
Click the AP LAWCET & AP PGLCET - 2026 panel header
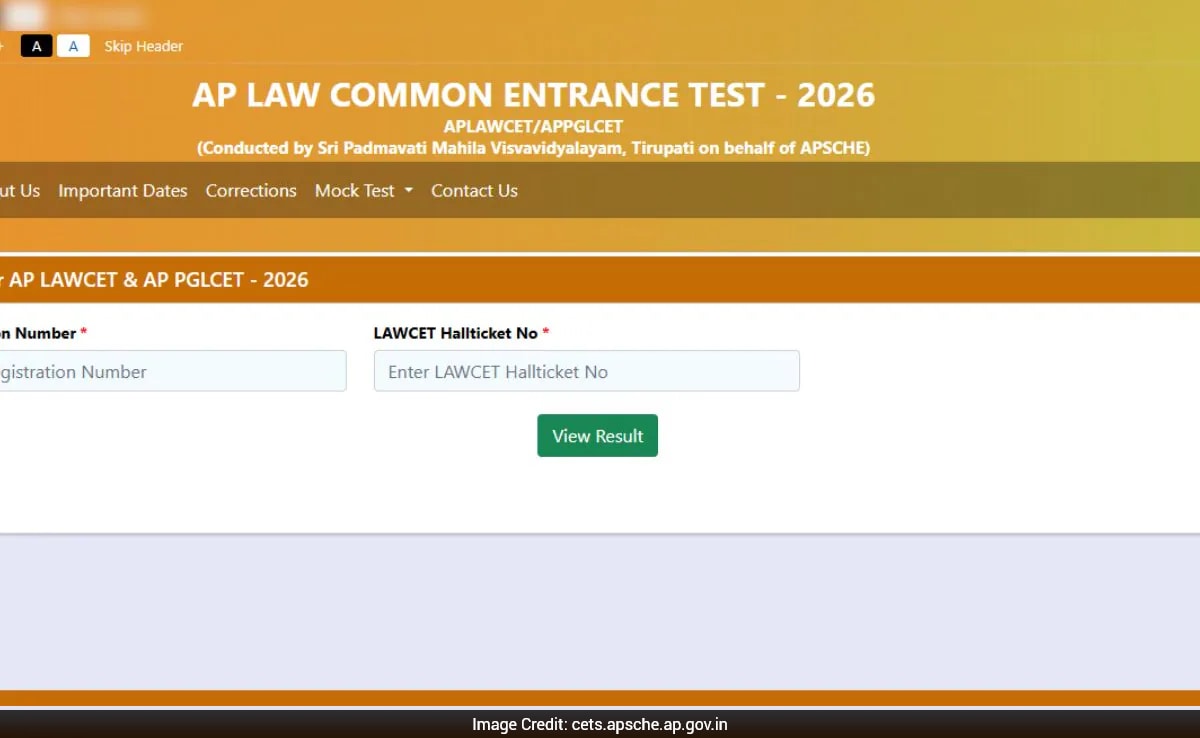[600, 280]
